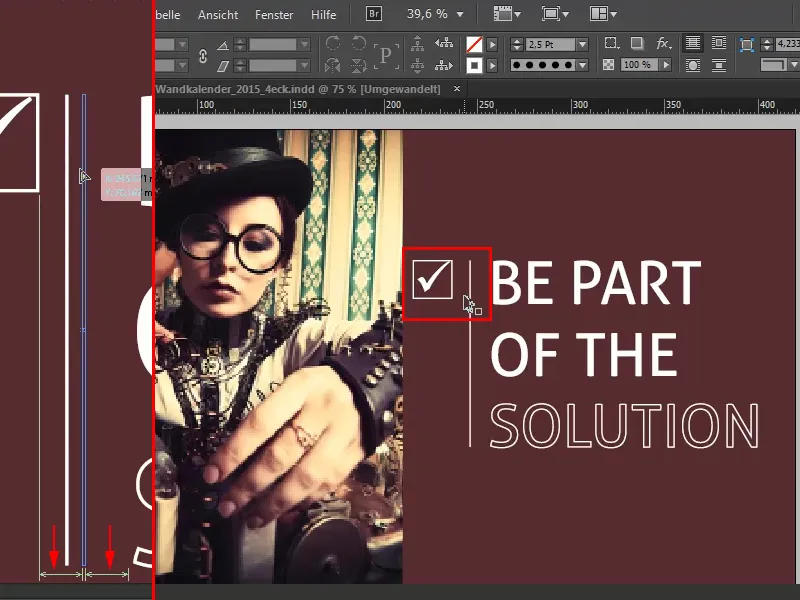Click the shear angle stepper arrows
The height and width of the screenshot is (600, 800).
coord(240,65)
